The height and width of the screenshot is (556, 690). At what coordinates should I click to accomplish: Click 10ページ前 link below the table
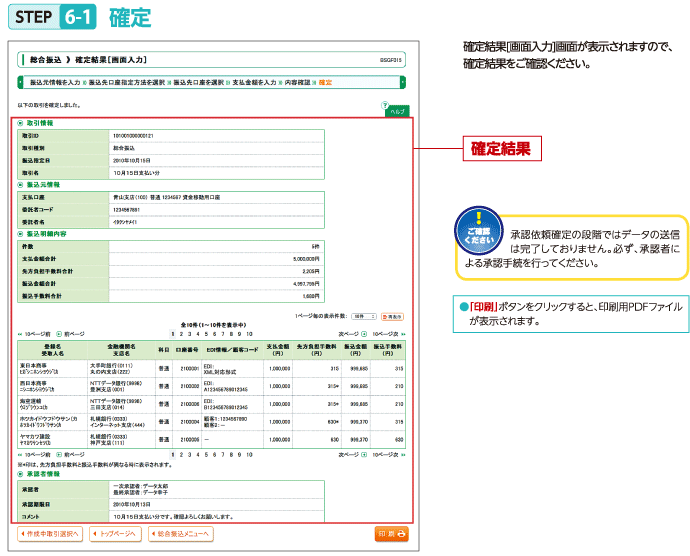(34, 455)
